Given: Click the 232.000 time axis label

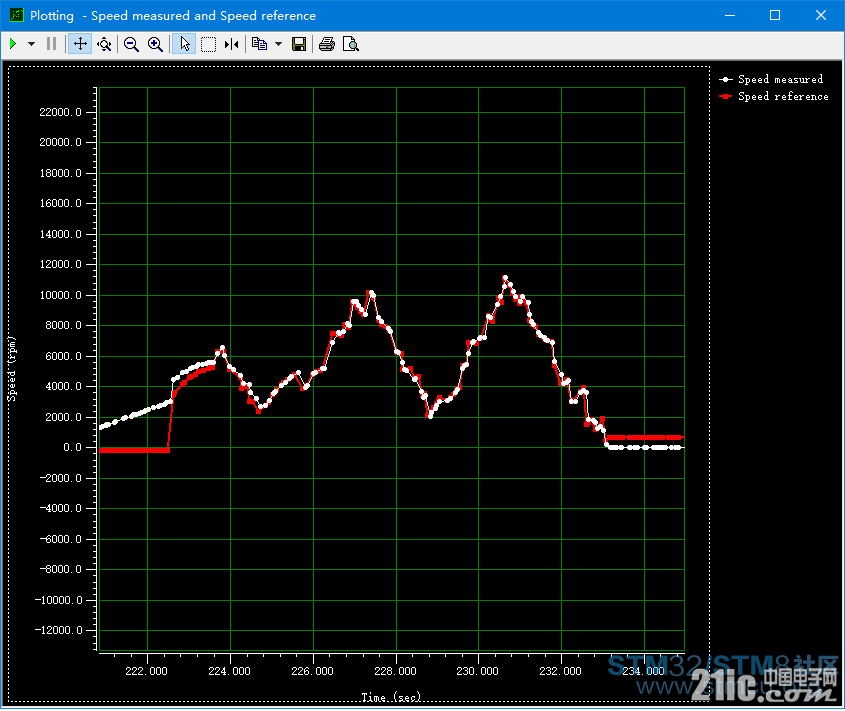Looking at the screenshot, I should point(560,671).
